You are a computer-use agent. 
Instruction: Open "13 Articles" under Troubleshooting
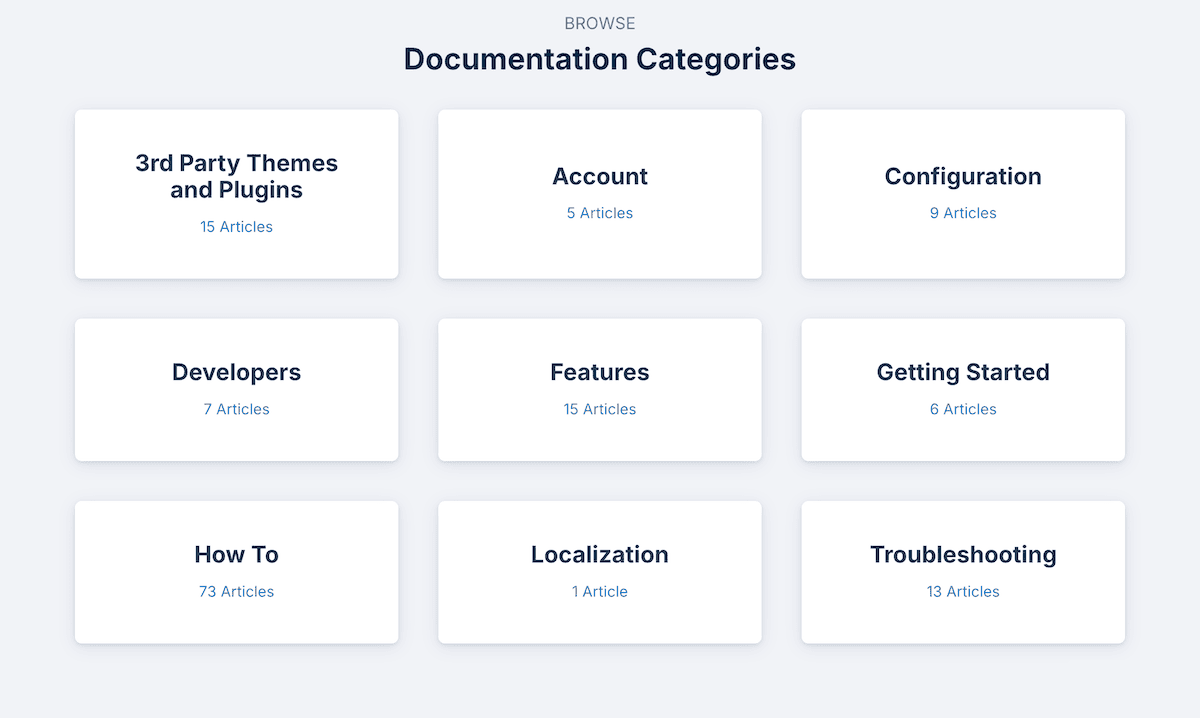click(963, 591)
